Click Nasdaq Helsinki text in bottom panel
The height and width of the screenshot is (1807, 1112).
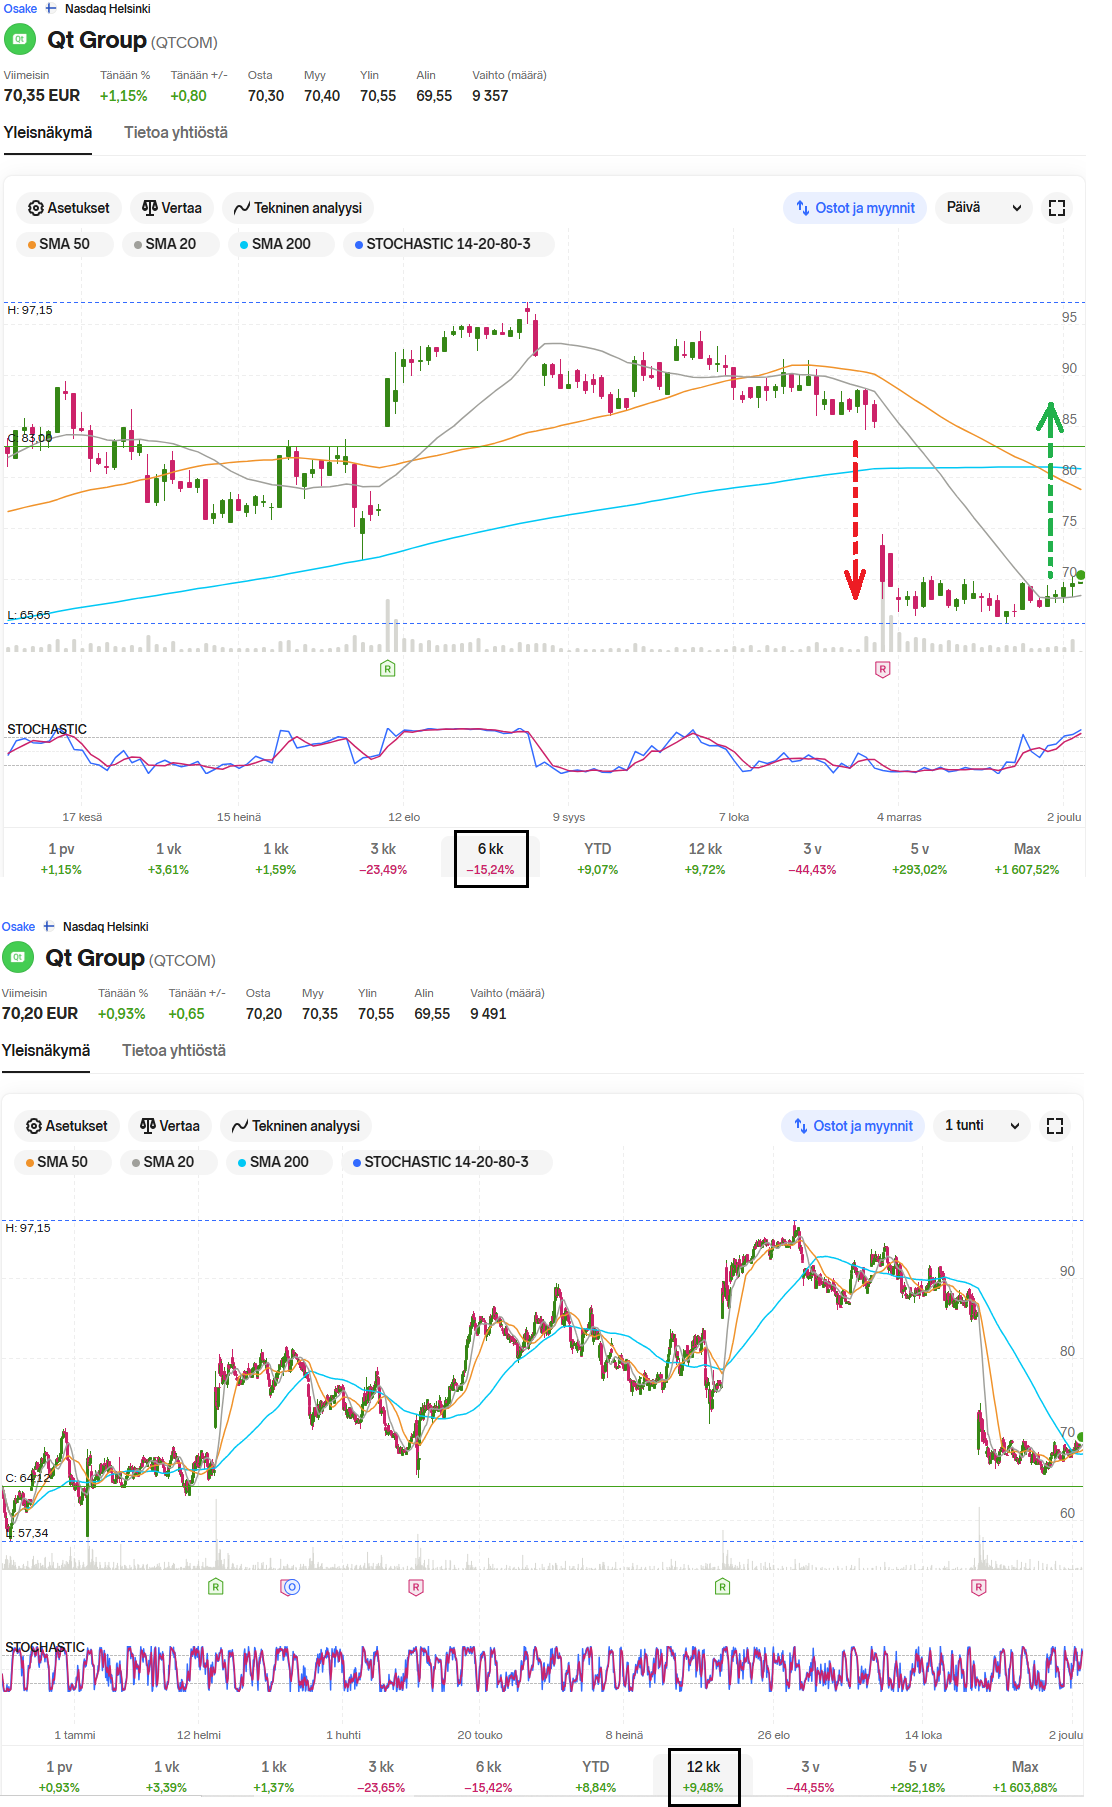106,926
